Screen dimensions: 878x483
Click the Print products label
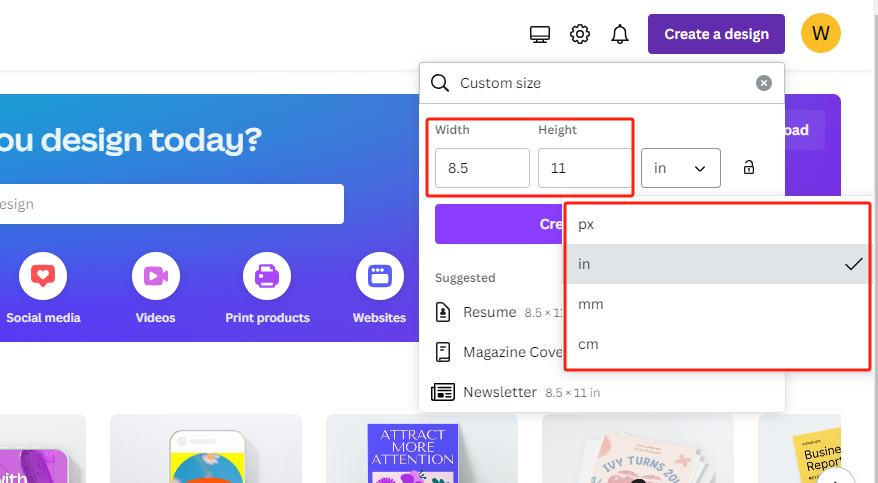267,318
